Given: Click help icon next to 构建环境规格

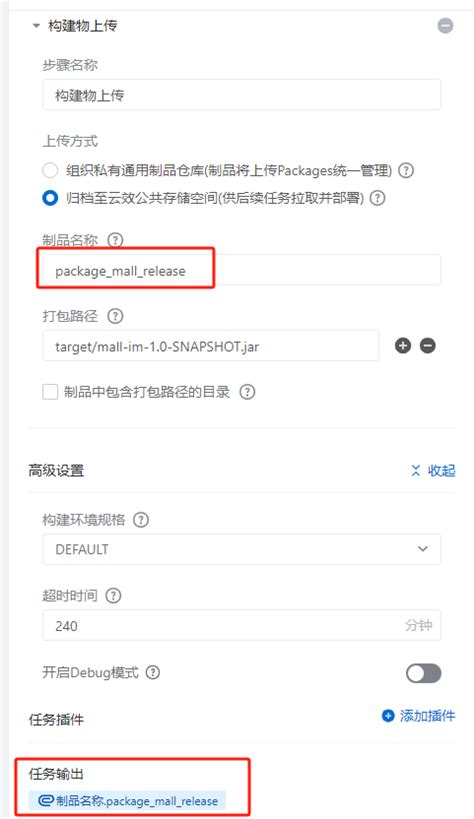Looking at the screenshot, I should (141, 520).
